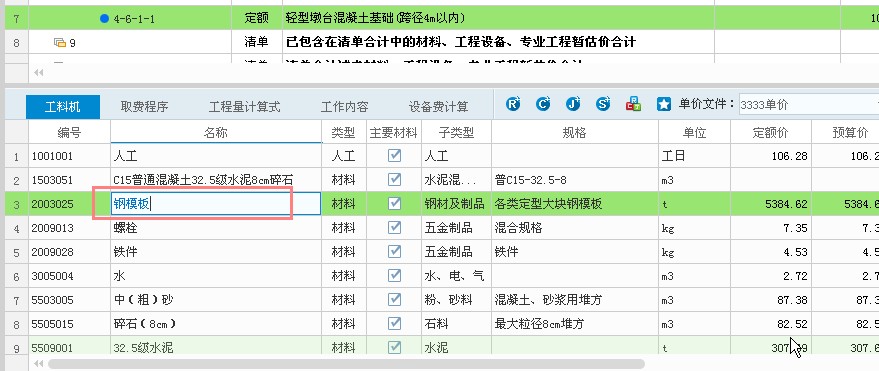
Task: Click the 编号 column header
Action: point(69,132)
